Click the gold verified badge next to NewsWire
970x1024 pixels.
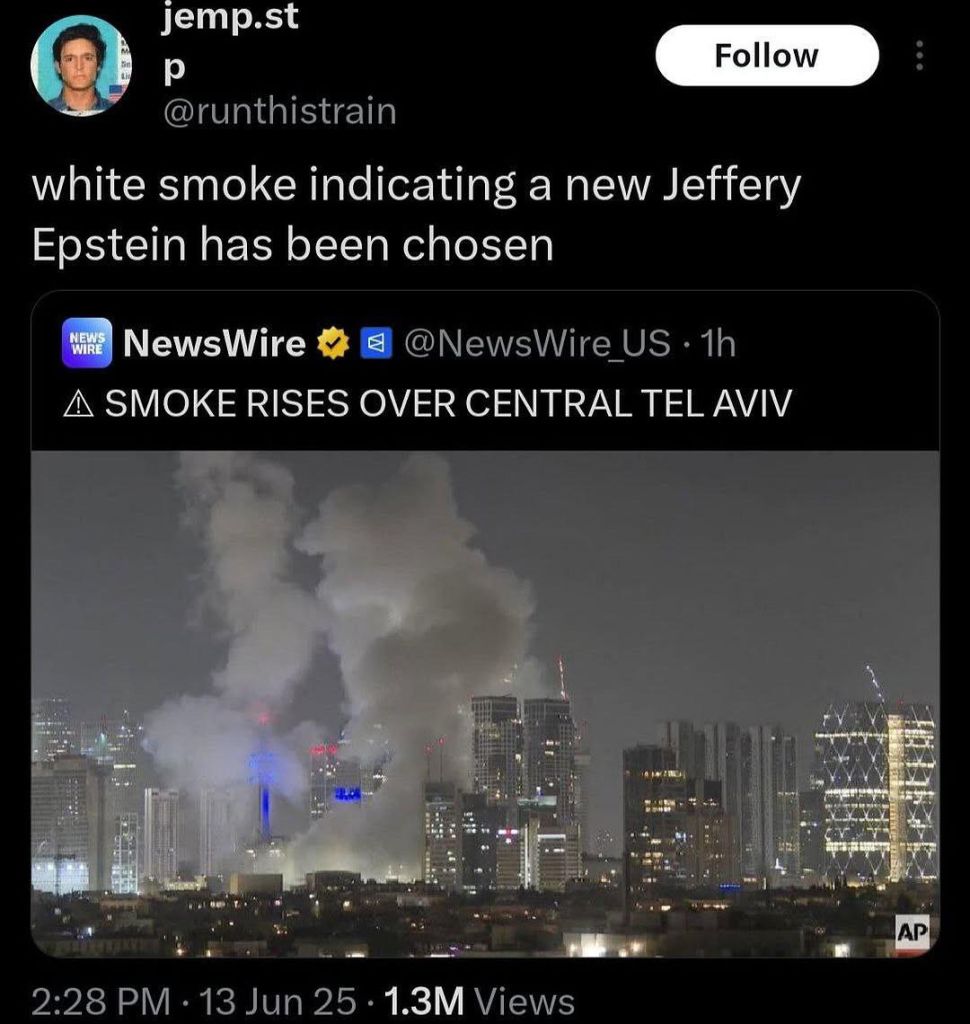pyautogui.click(x=334, y=344)
